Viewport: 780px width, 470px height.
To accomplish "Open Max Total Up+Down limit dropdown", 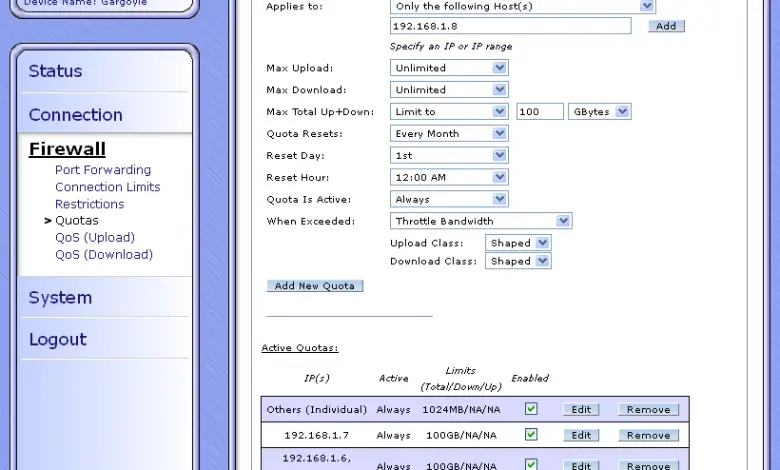I will 449,112.
